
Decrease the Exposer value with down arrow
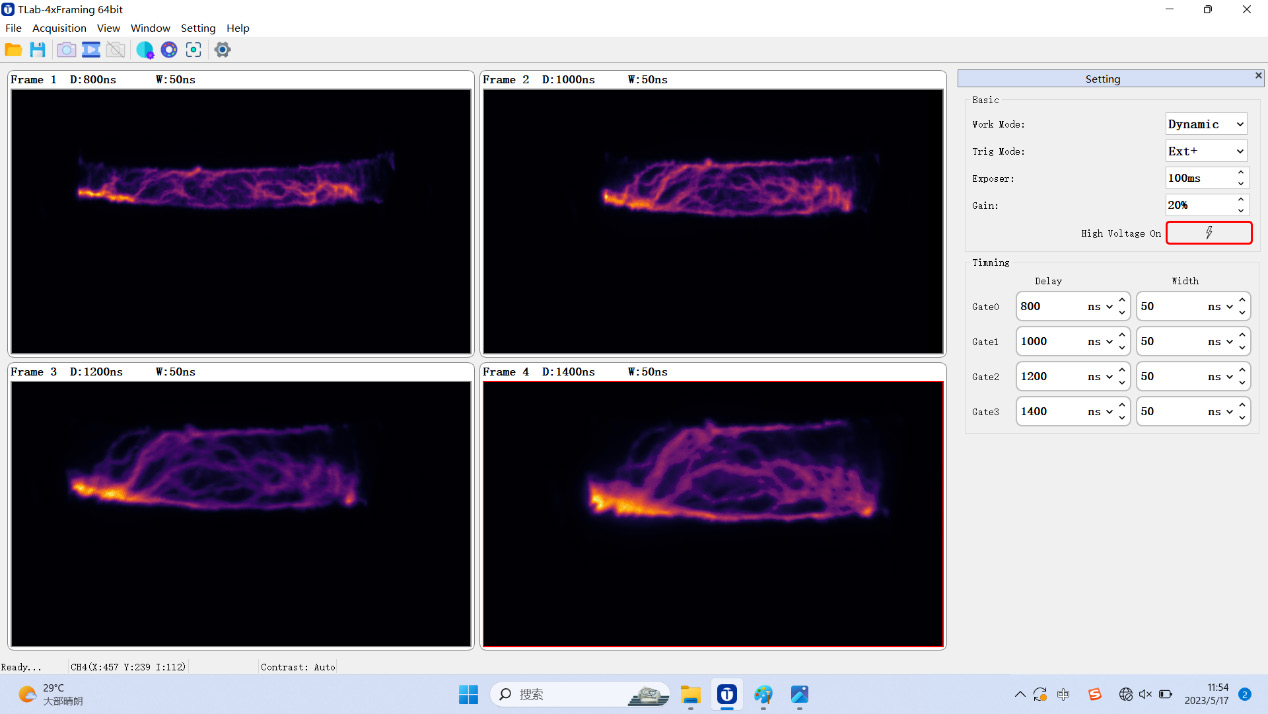(1241, 184)
